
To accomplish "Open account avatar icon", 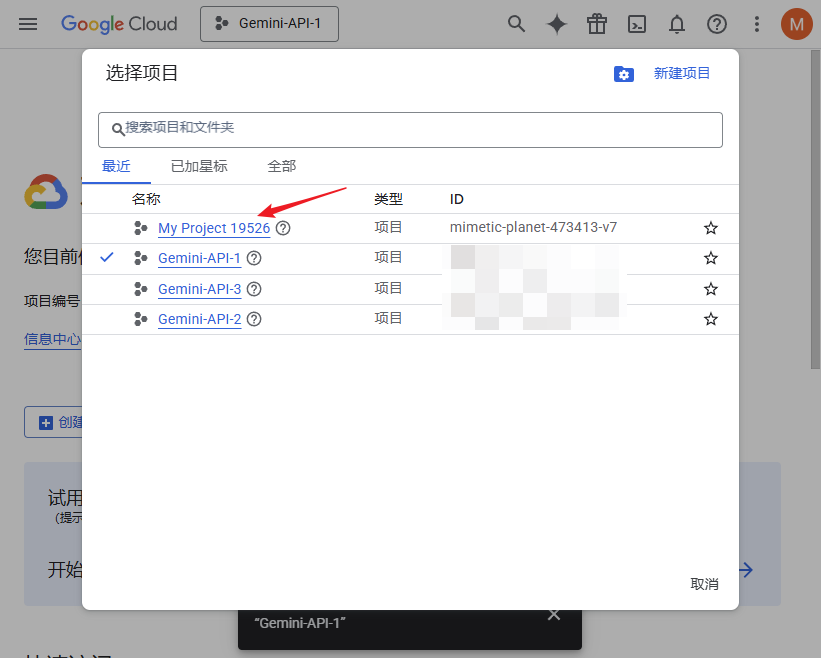I will point(796,23).
